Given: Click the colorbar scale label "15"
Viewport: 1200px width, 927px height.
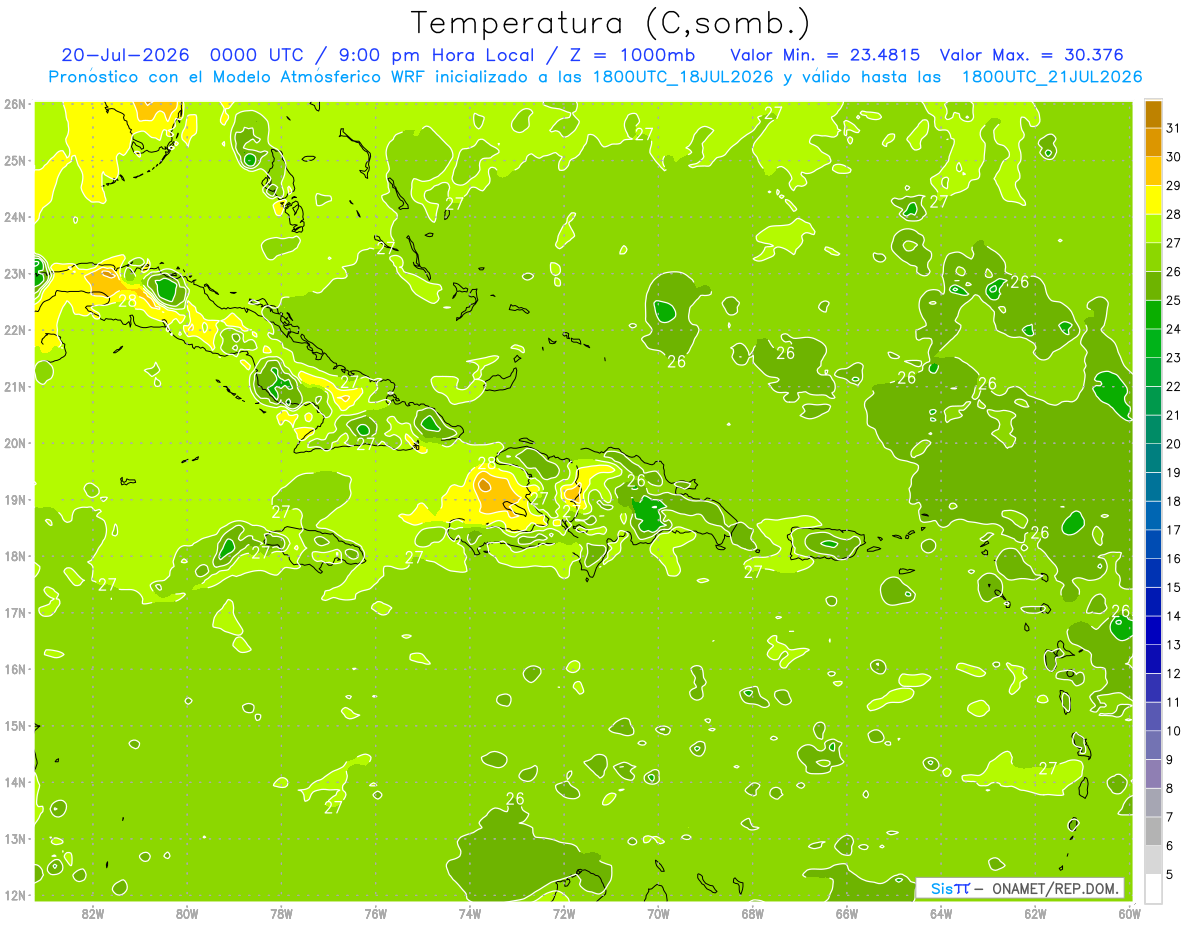Looking at the screenshot, I should [1175, 587].
